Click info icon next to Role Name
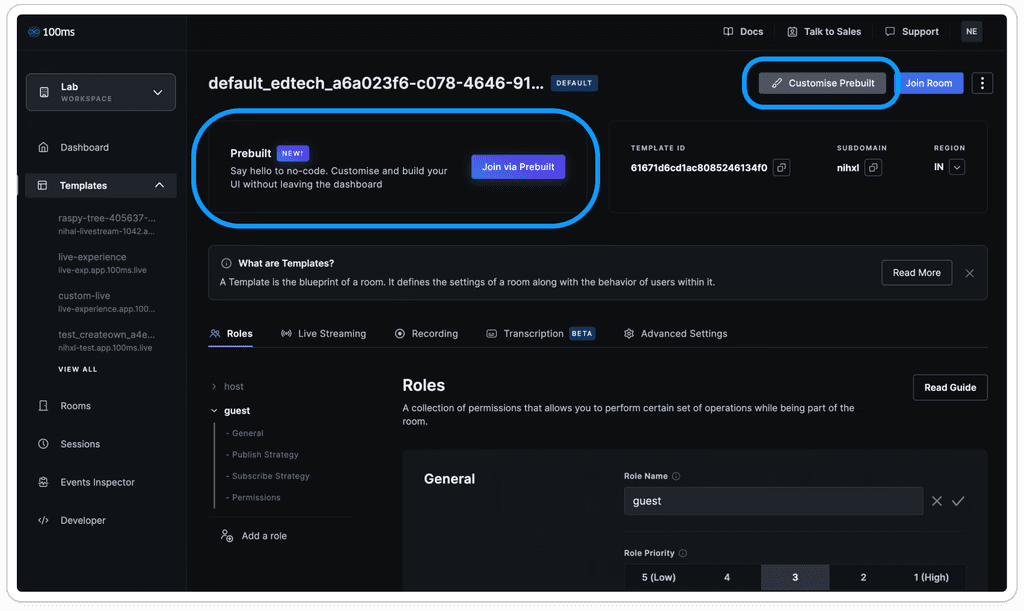Viewport: 1024px width, 611px height. pyautogui.click(x=676, y=477)
